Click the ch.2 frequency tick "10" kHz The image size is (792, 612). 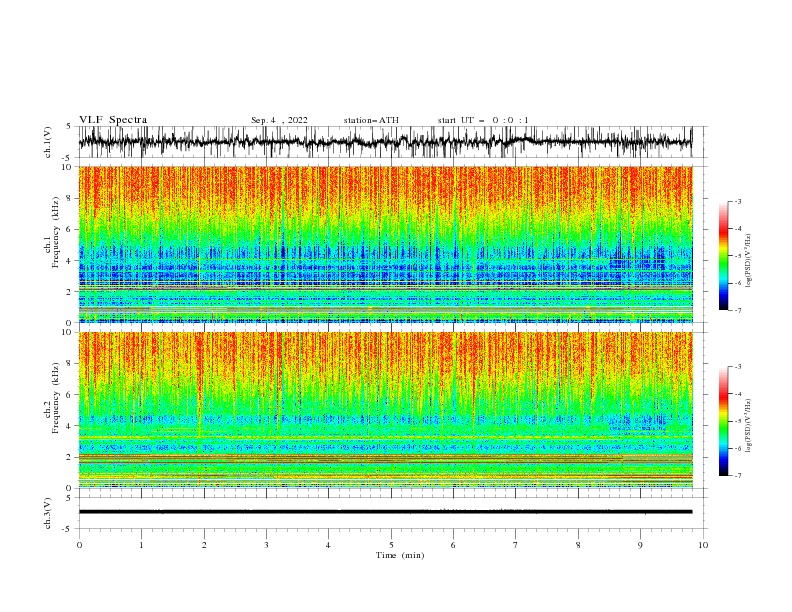68,332
